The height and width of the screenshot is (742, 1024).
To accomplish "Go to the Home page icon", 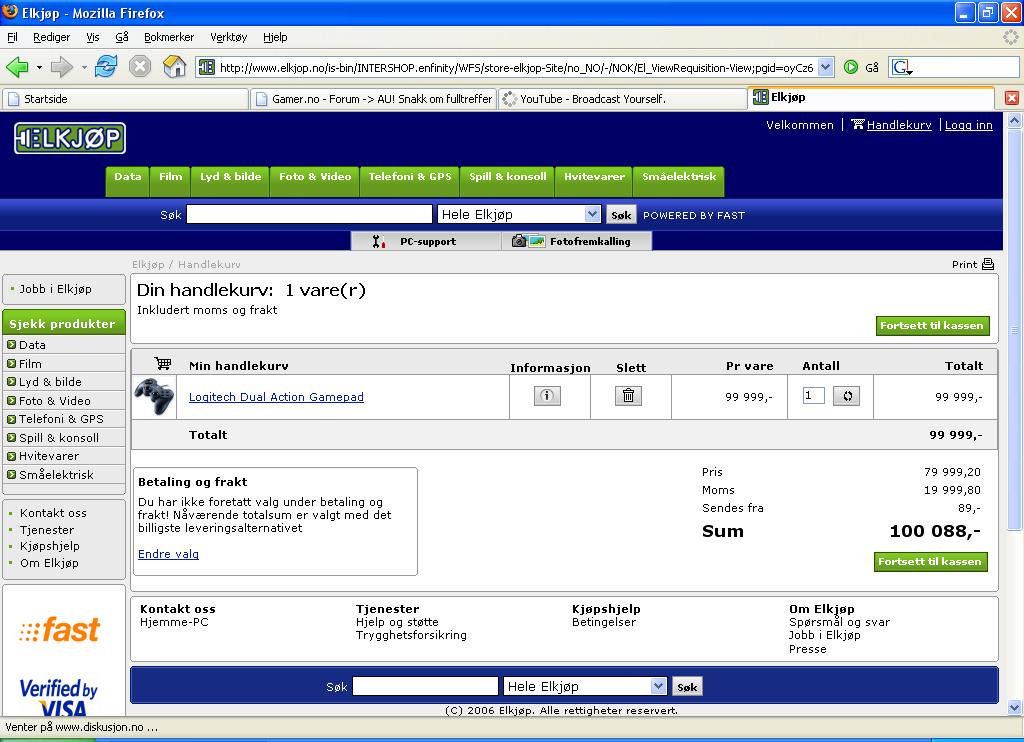I will pos(174,66).
